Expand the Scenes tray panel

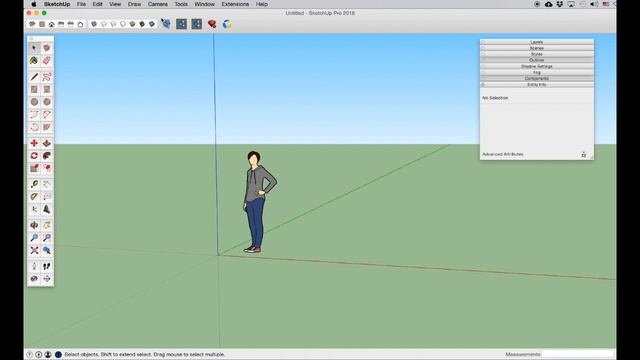[537, 48]
